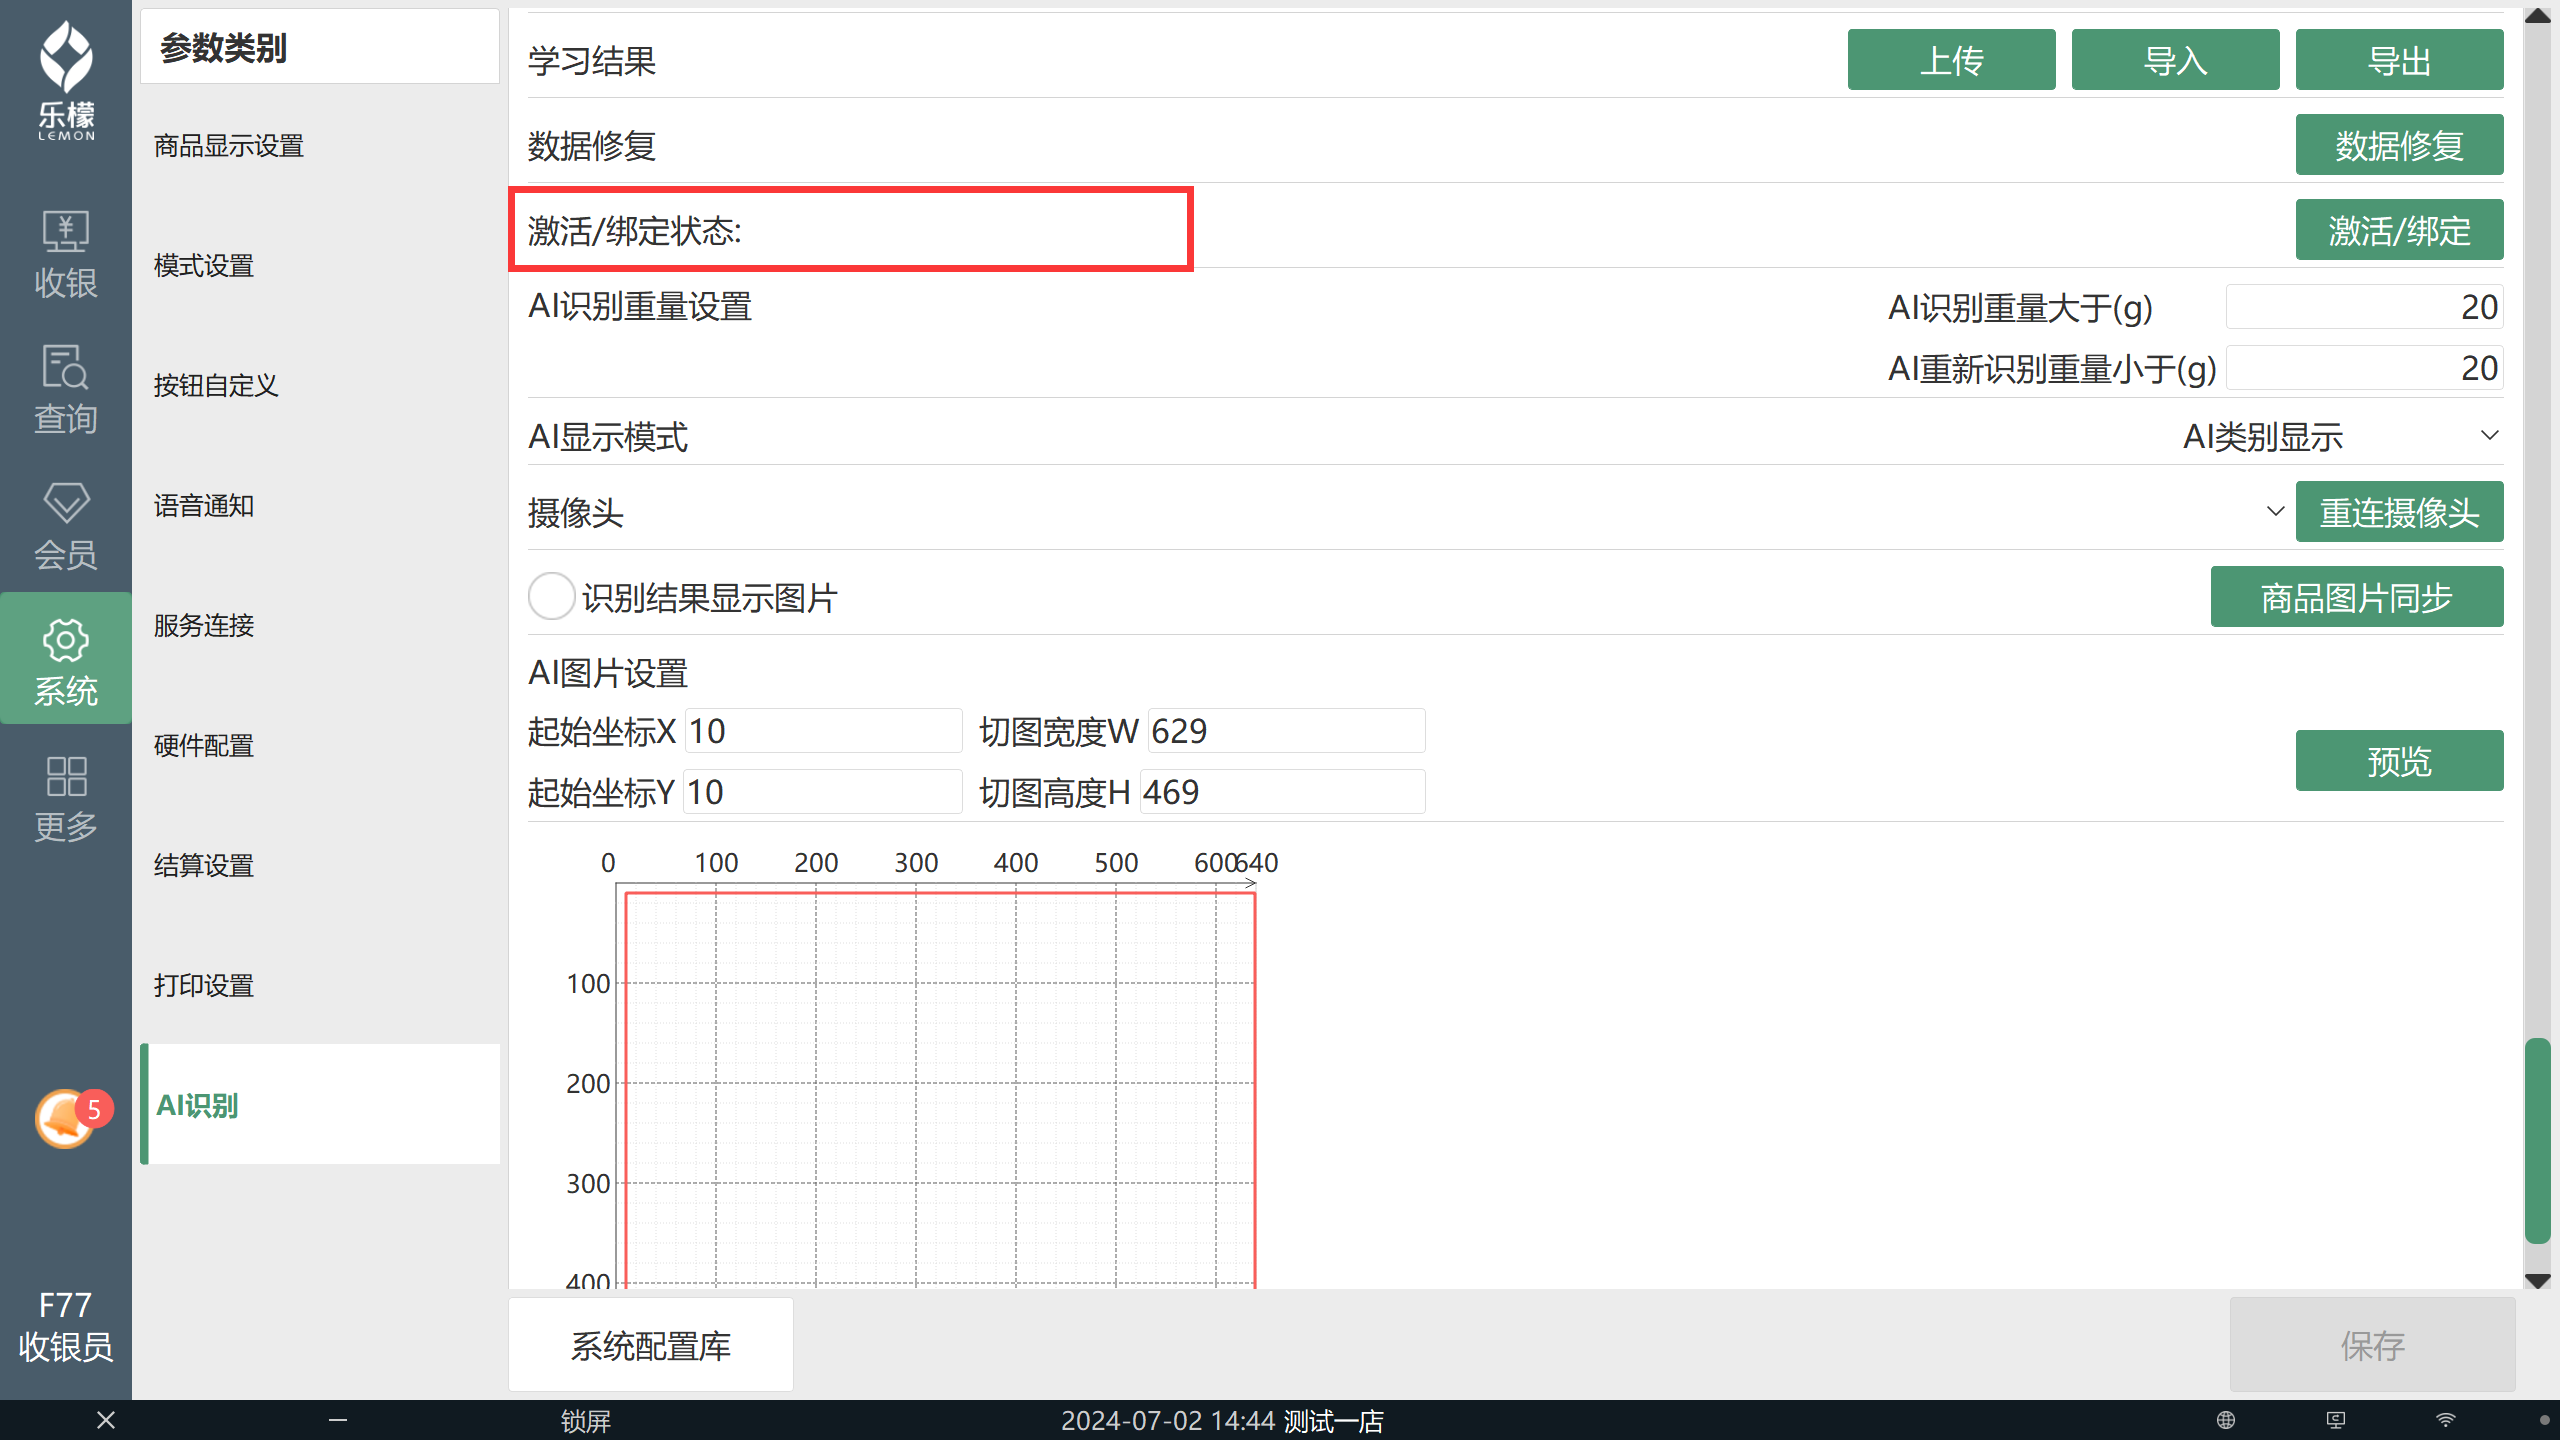This screenshot has height=1440, width=2560.
Task: Click the monitor icon in status bar
Action: click(2336, 1420)
